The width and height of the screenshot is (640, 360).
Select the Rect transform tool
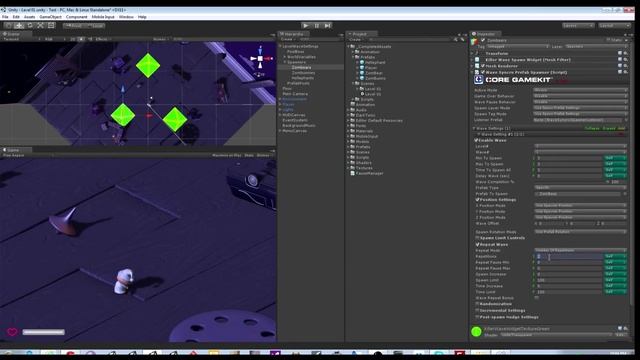[51, 26]
